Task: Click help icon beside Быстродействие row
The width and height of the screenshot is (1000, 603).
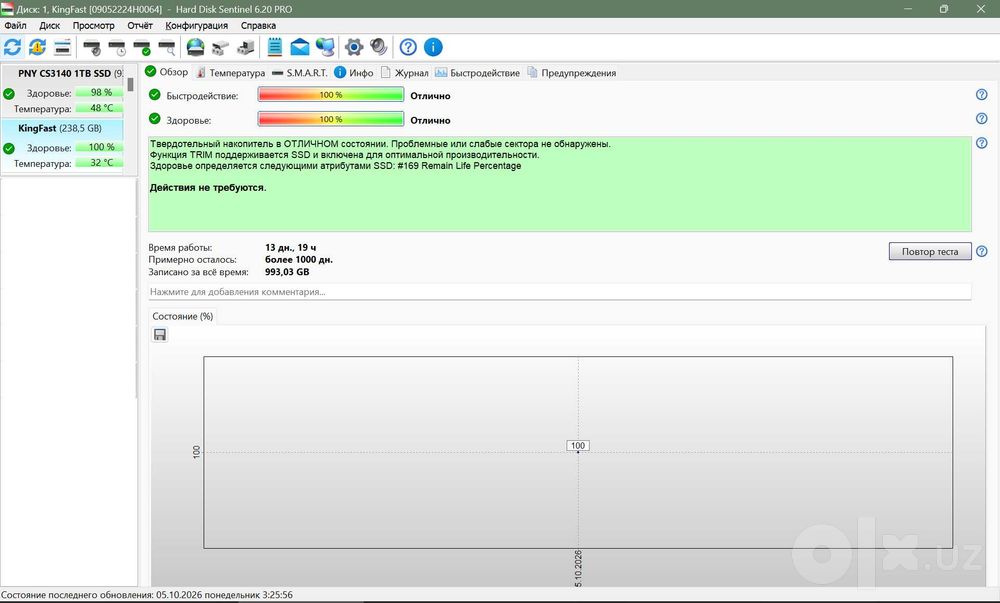Action: pyautogui.click(x=982, y=94)
